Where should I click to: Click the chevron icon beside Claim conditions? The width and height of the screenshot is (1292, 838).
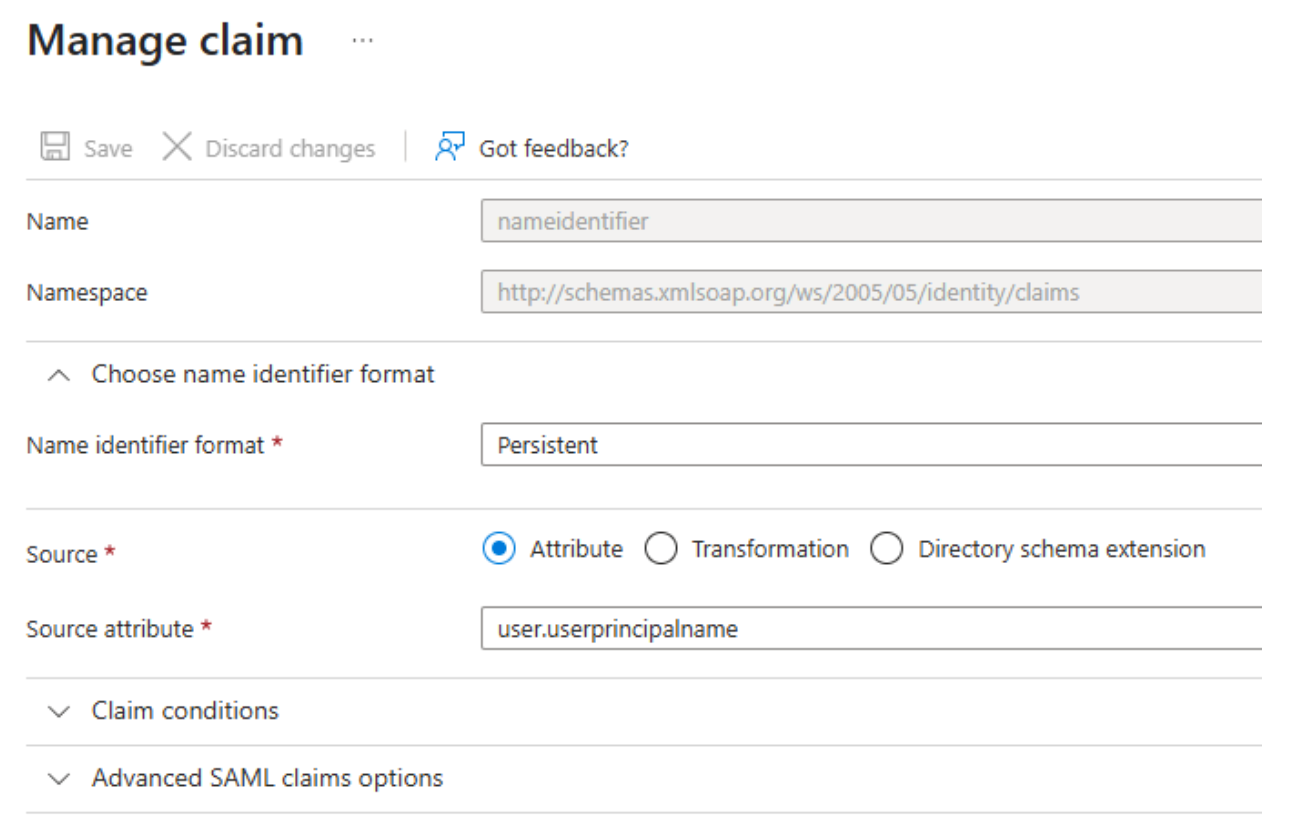coord(60,712)
